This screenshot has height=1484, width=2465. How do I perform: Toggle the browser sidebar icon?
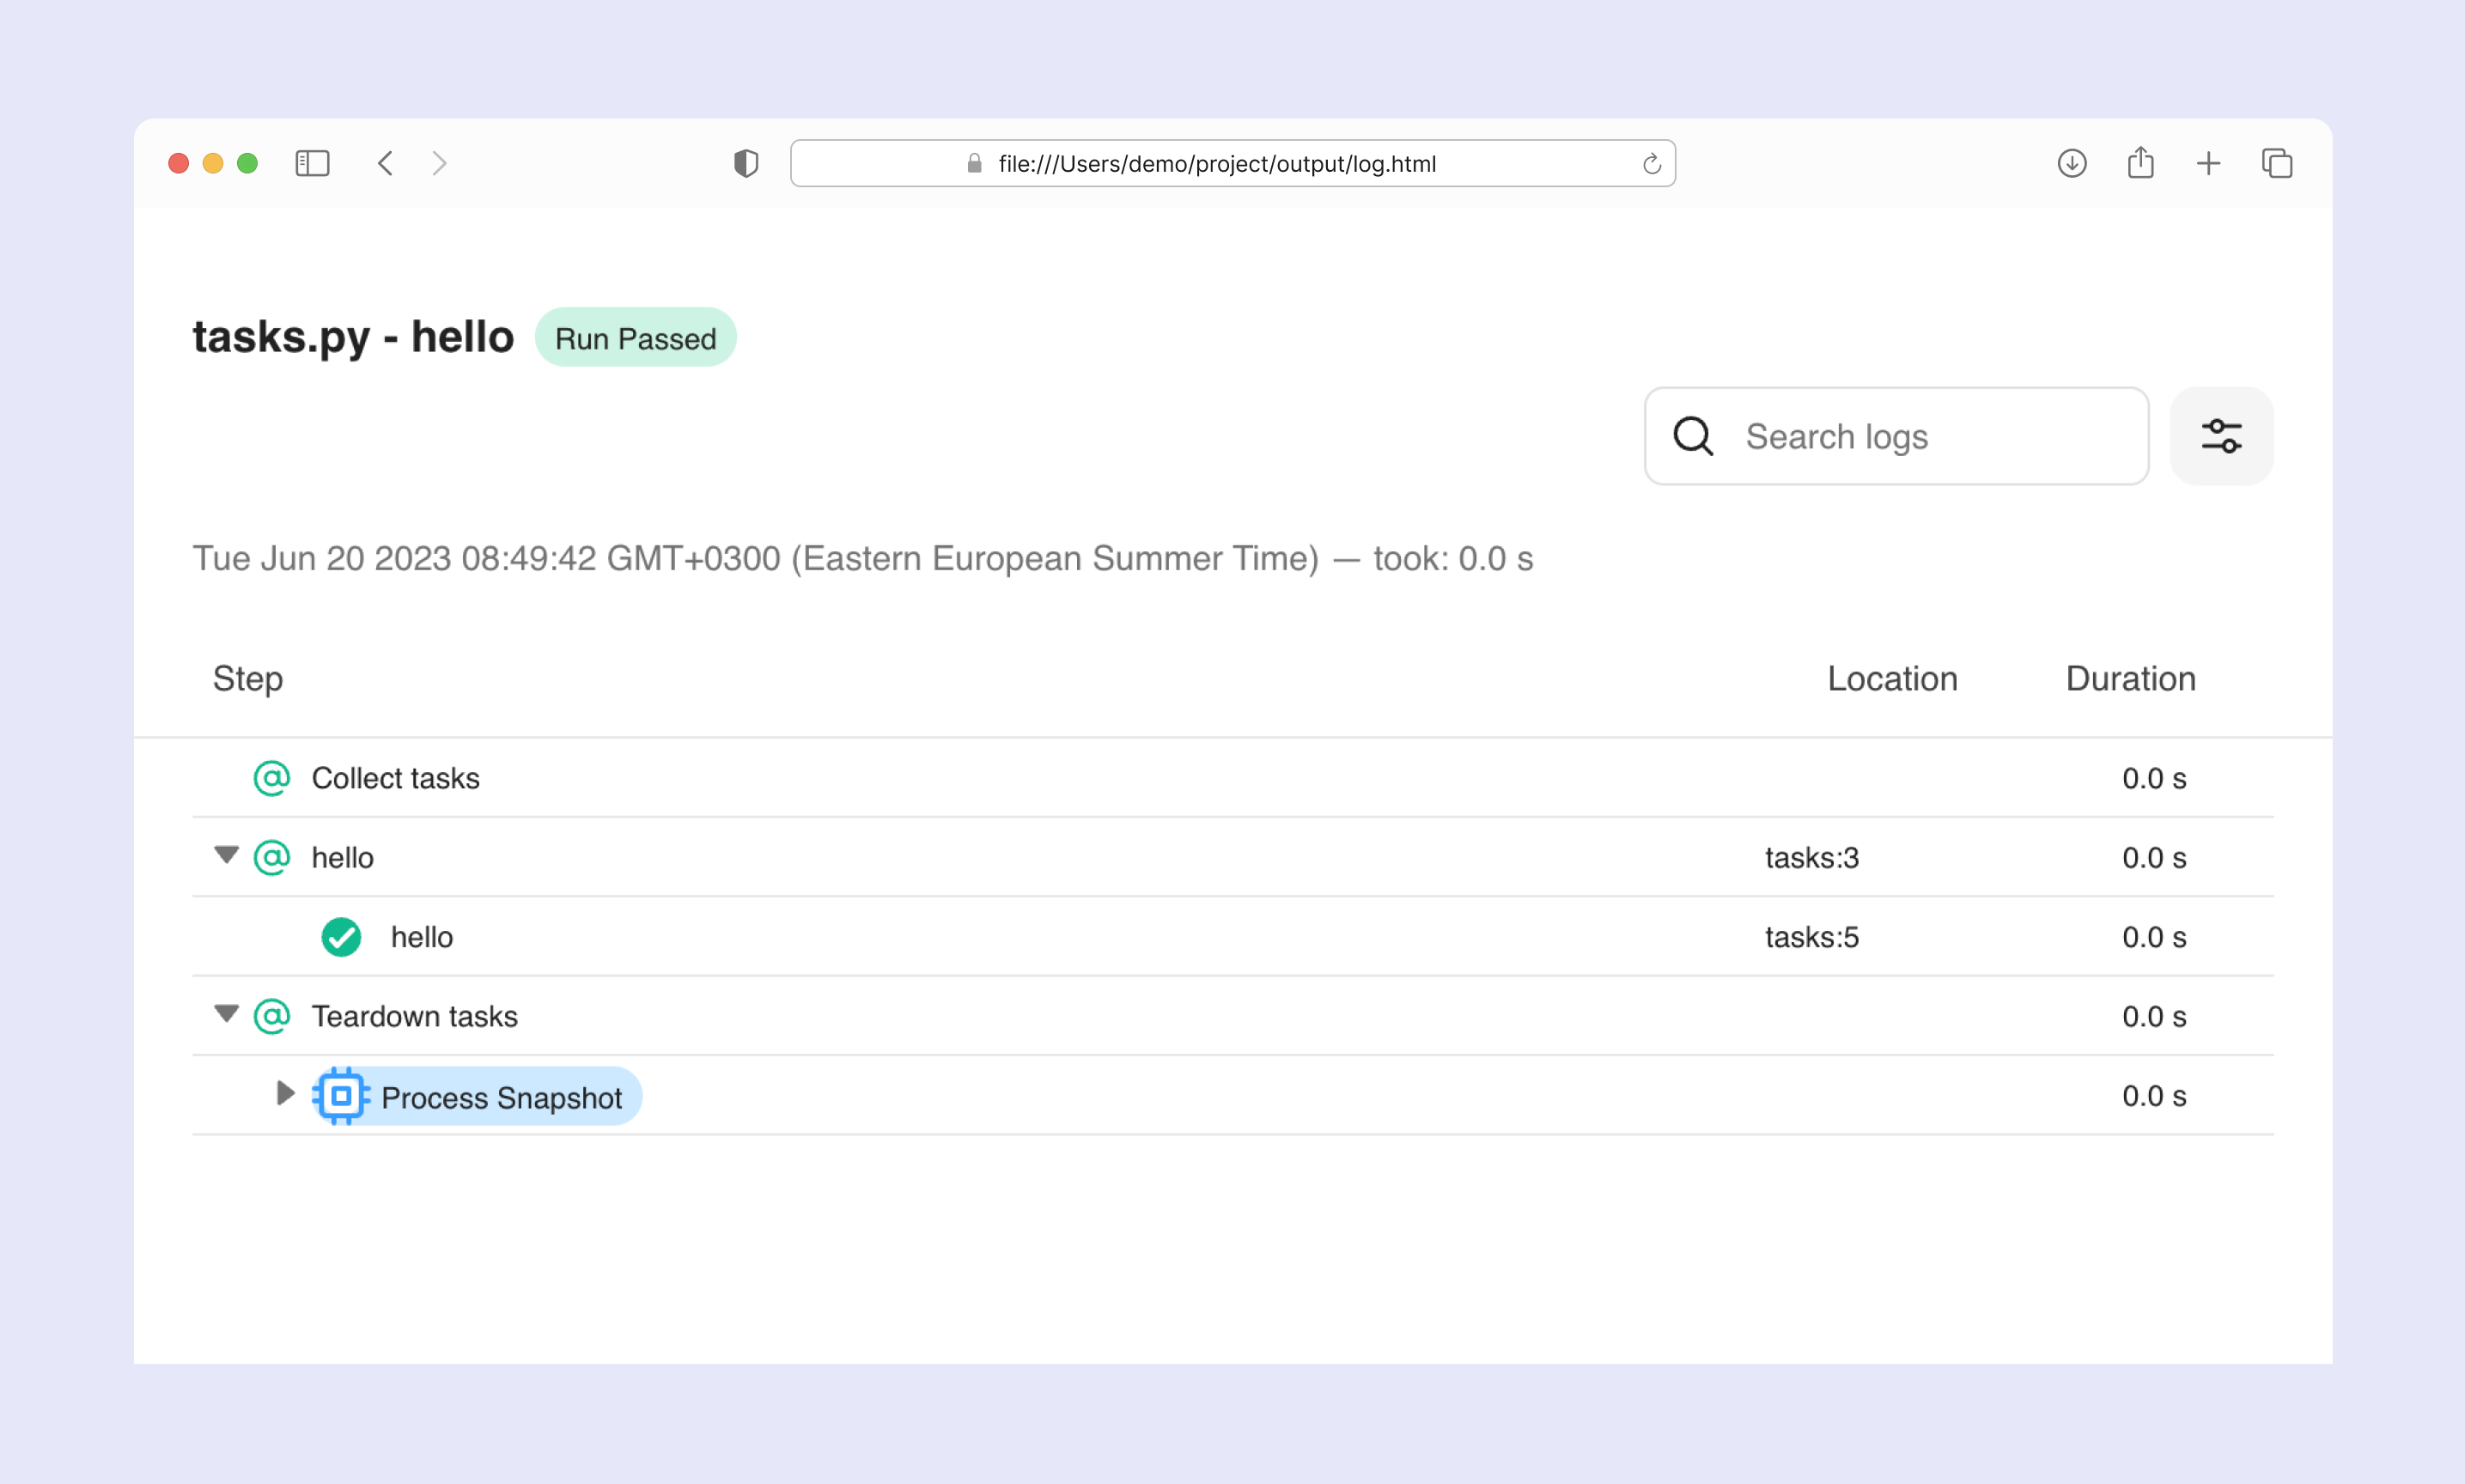click(x=312, y=163)
